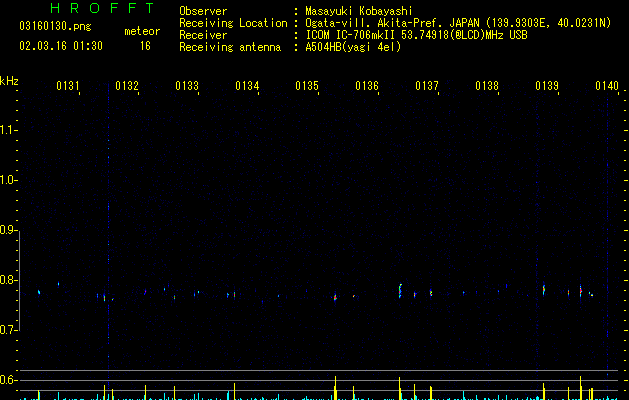Screen dimensions: 629x400
Task: Click the date stamp 02.03.16 01:30
Action: (x=61, y=46)
